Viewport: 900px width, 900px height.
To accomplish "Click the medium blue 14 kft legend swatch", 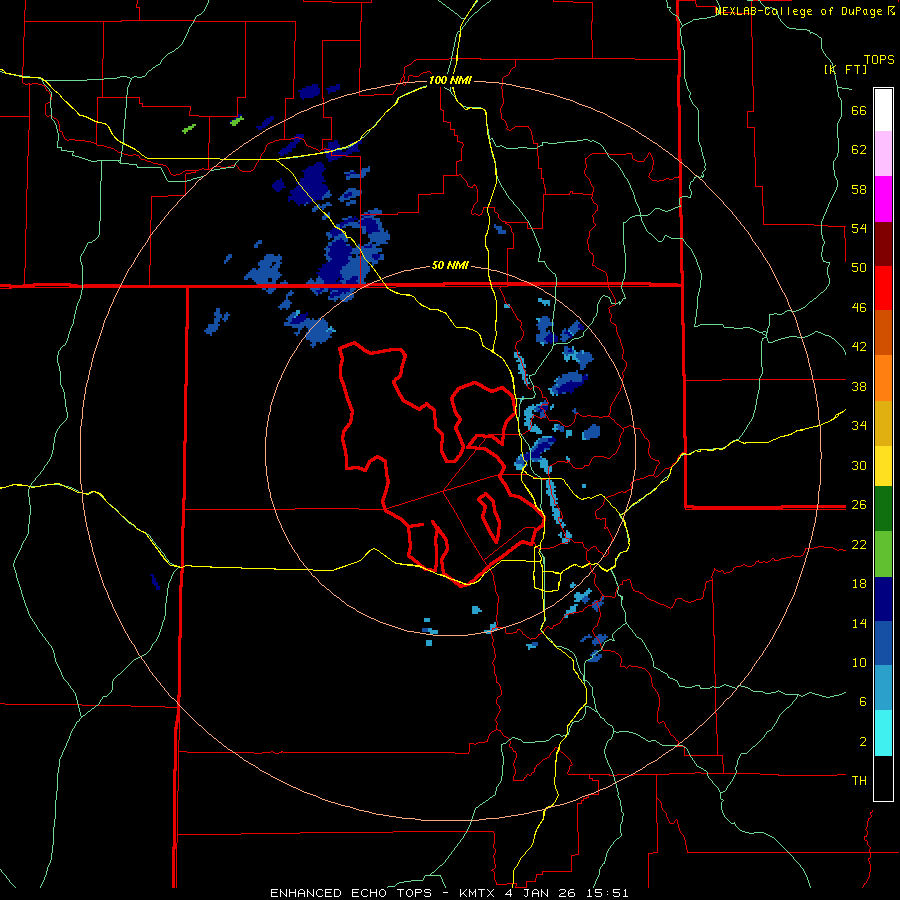I will pos(883,643).
